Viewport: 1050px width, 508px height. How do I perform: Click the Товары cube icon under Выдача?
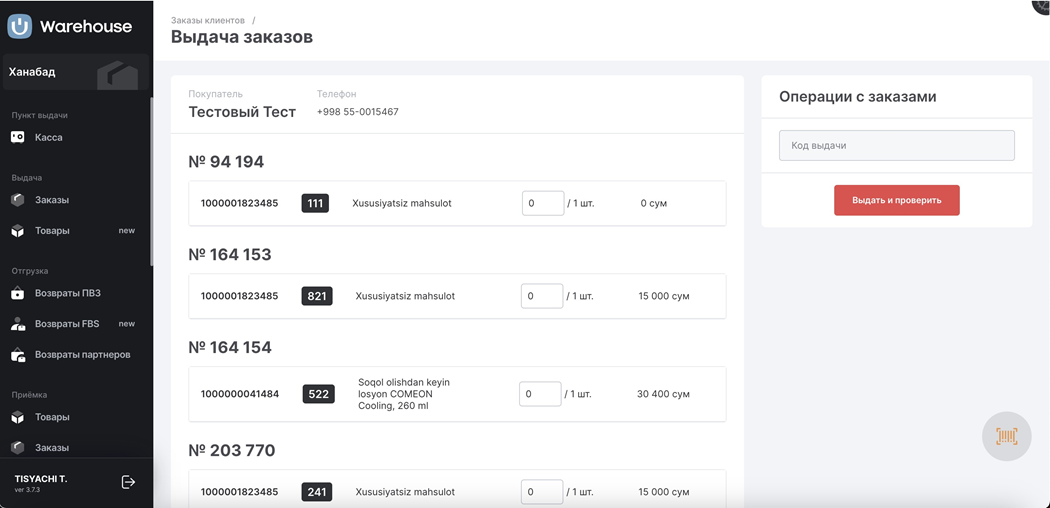(18, 231)
